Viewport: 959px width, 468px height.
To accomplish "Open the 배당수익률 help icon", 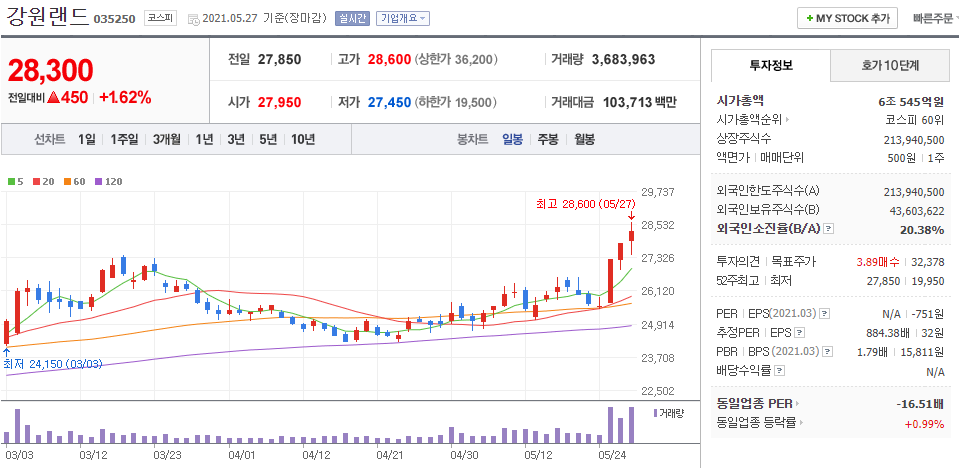I will (x=779, y=371).
